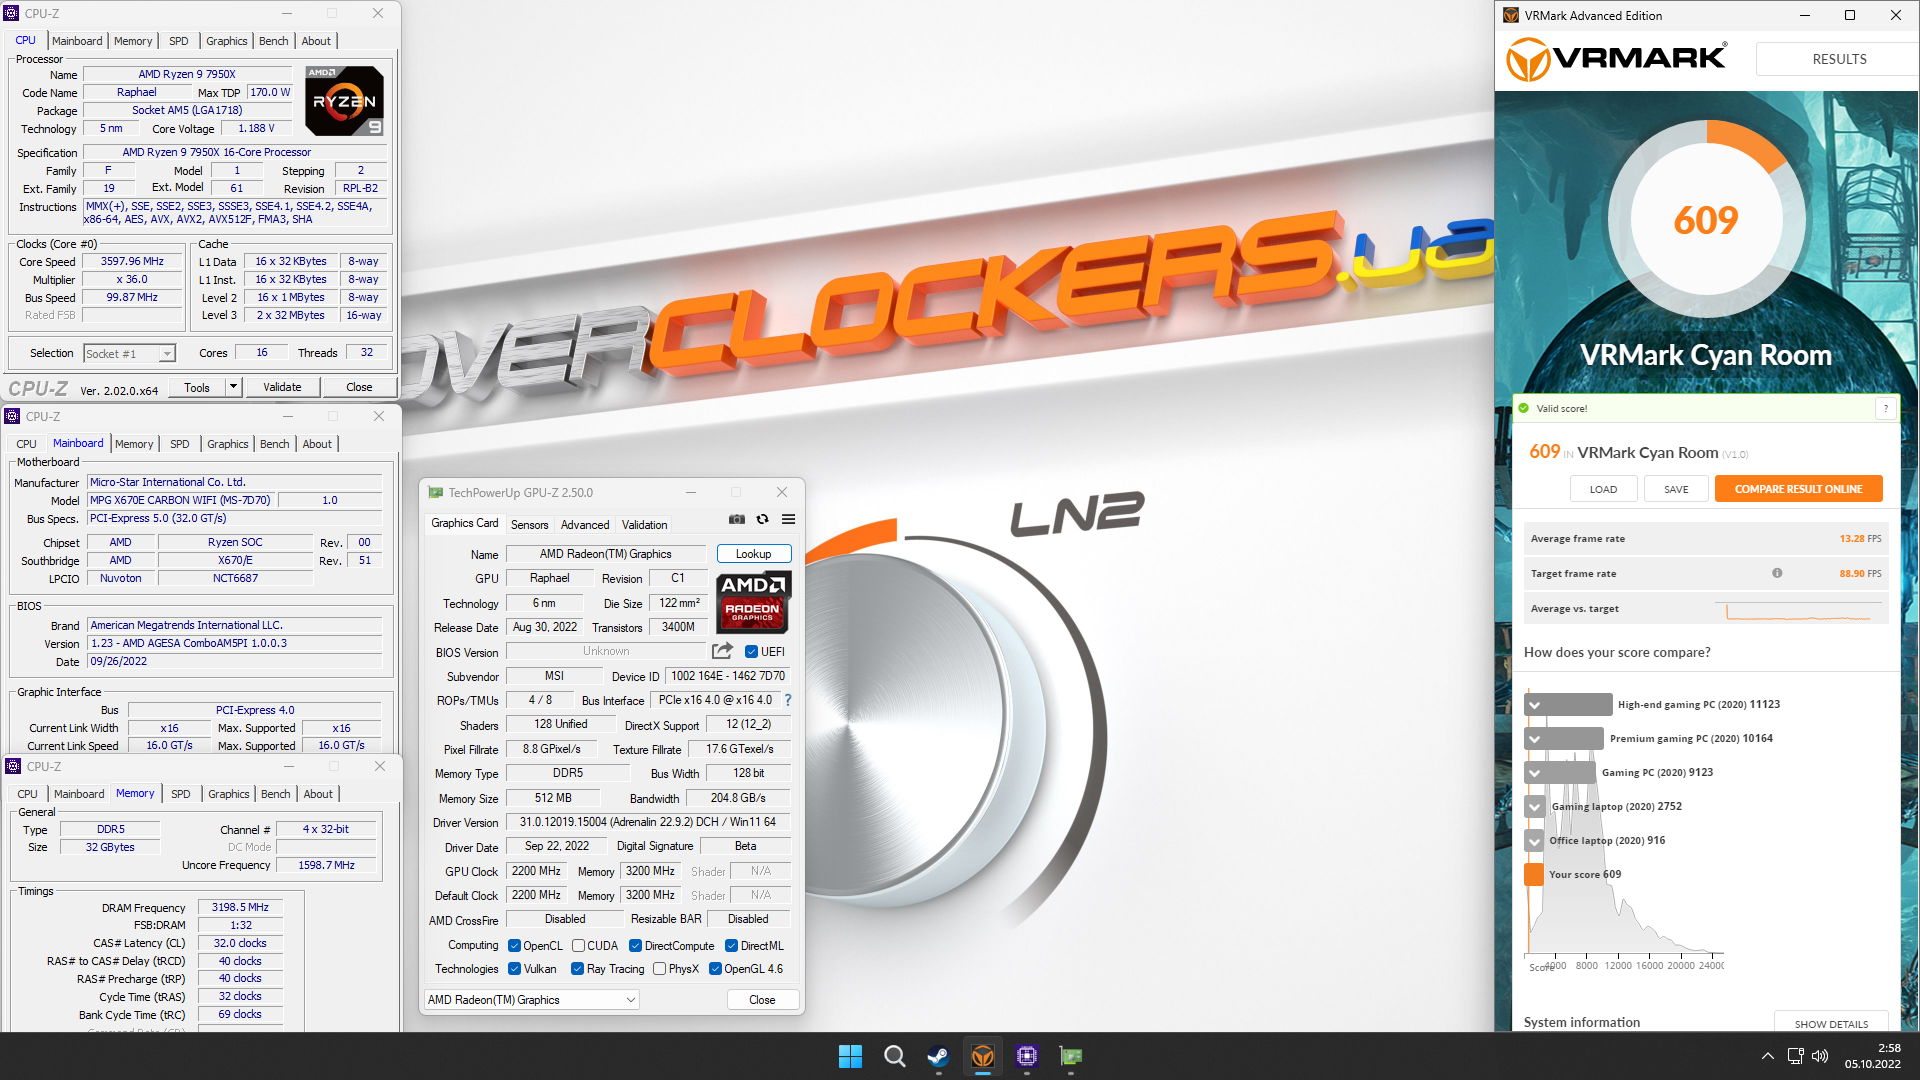
Task: Click Validate button in CPU-Z
Action: (x=282, y=387)
